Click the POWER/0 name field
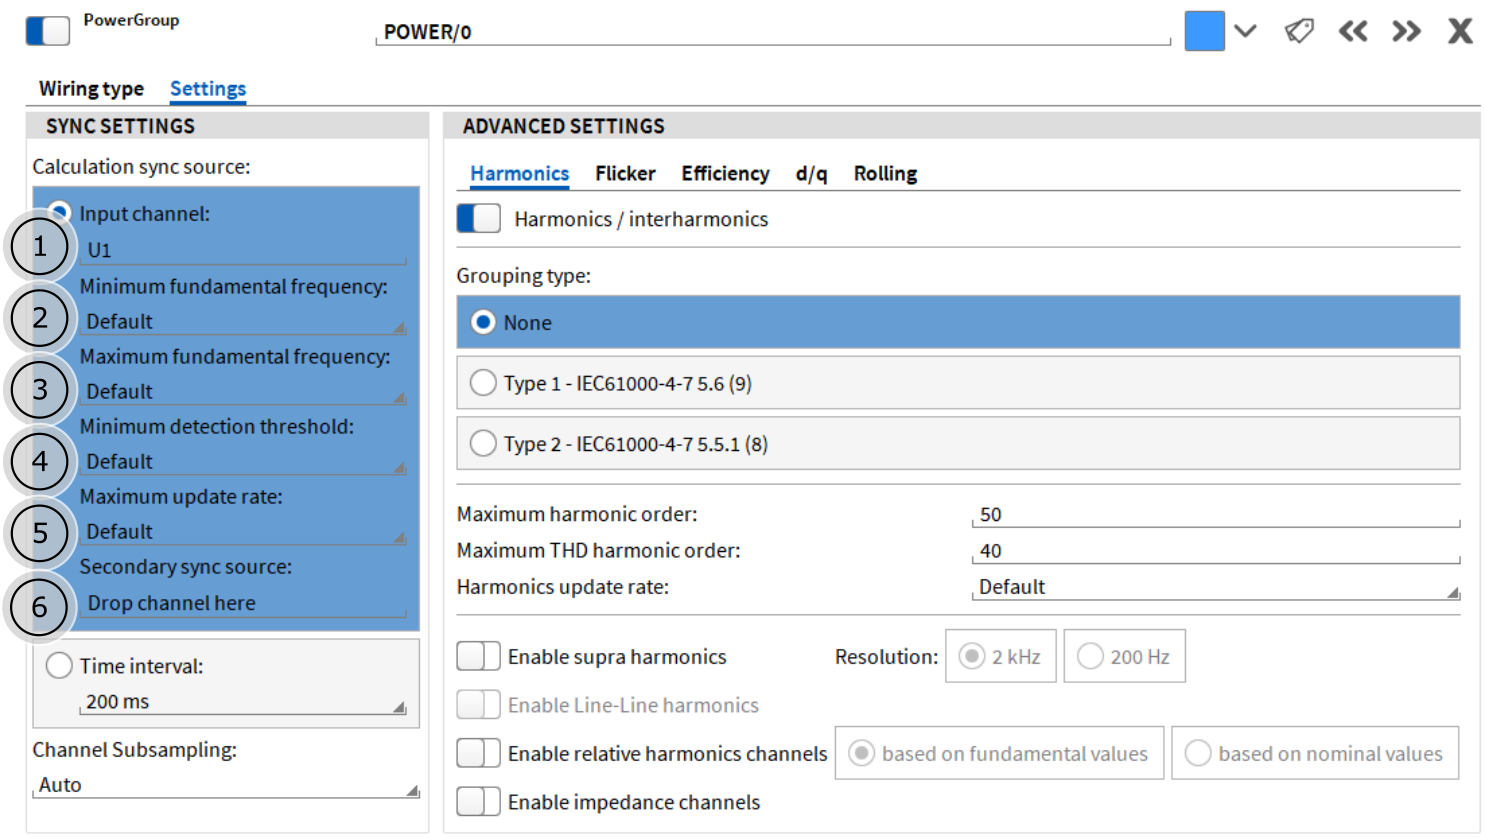The width and height of the screenshot is (1485, 839). [x=773, y=32]
